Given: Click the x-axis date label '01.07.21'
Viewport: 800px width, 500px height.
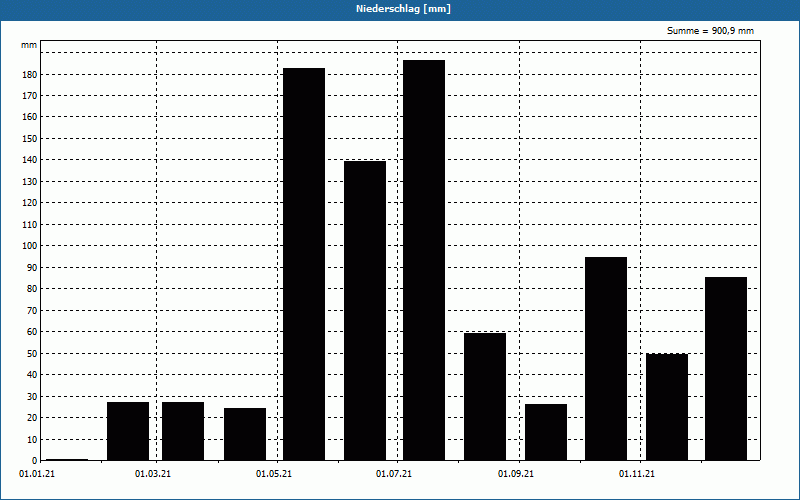Looking at the screenshot, I should pyautogui.click(x=394, y=474).
